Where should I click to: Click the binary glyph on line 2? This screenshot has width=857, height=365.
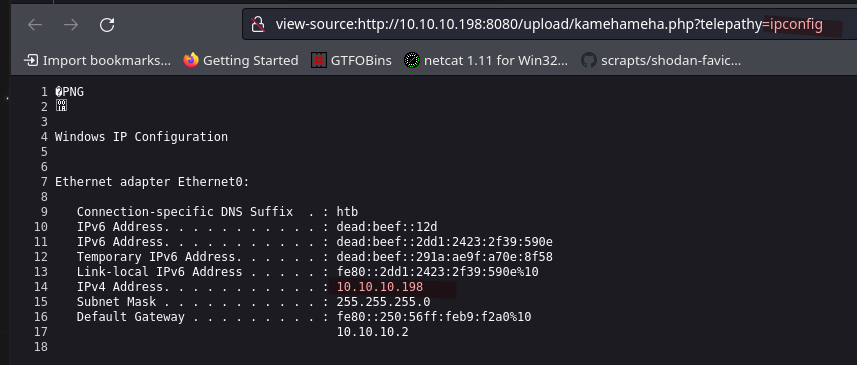[x=61, y=107]
